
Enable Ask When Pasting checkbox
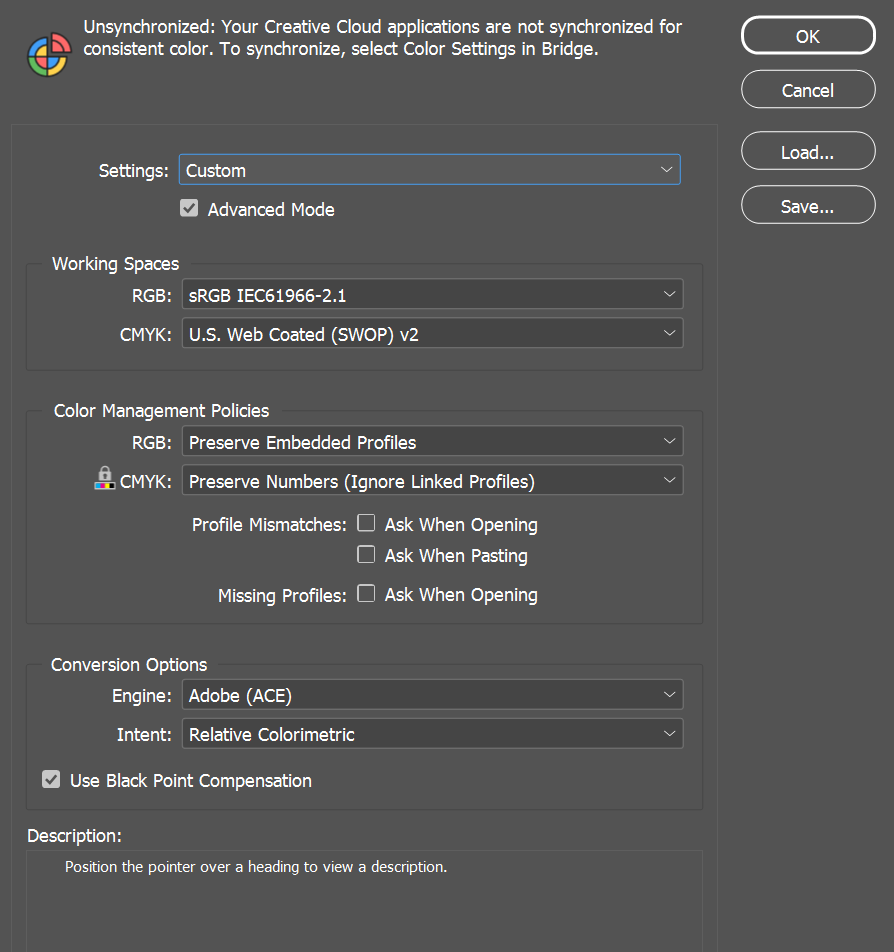(366, 554)
